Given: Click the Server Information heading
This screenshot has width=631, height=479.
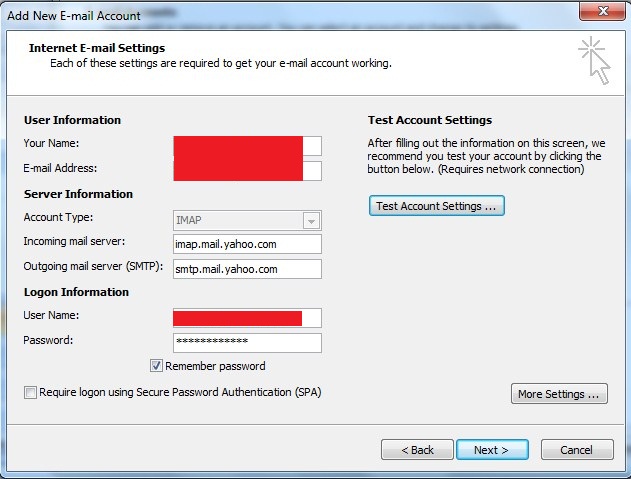Looking at the screenshot, I should pyautogui.click(x=78, y=194).
